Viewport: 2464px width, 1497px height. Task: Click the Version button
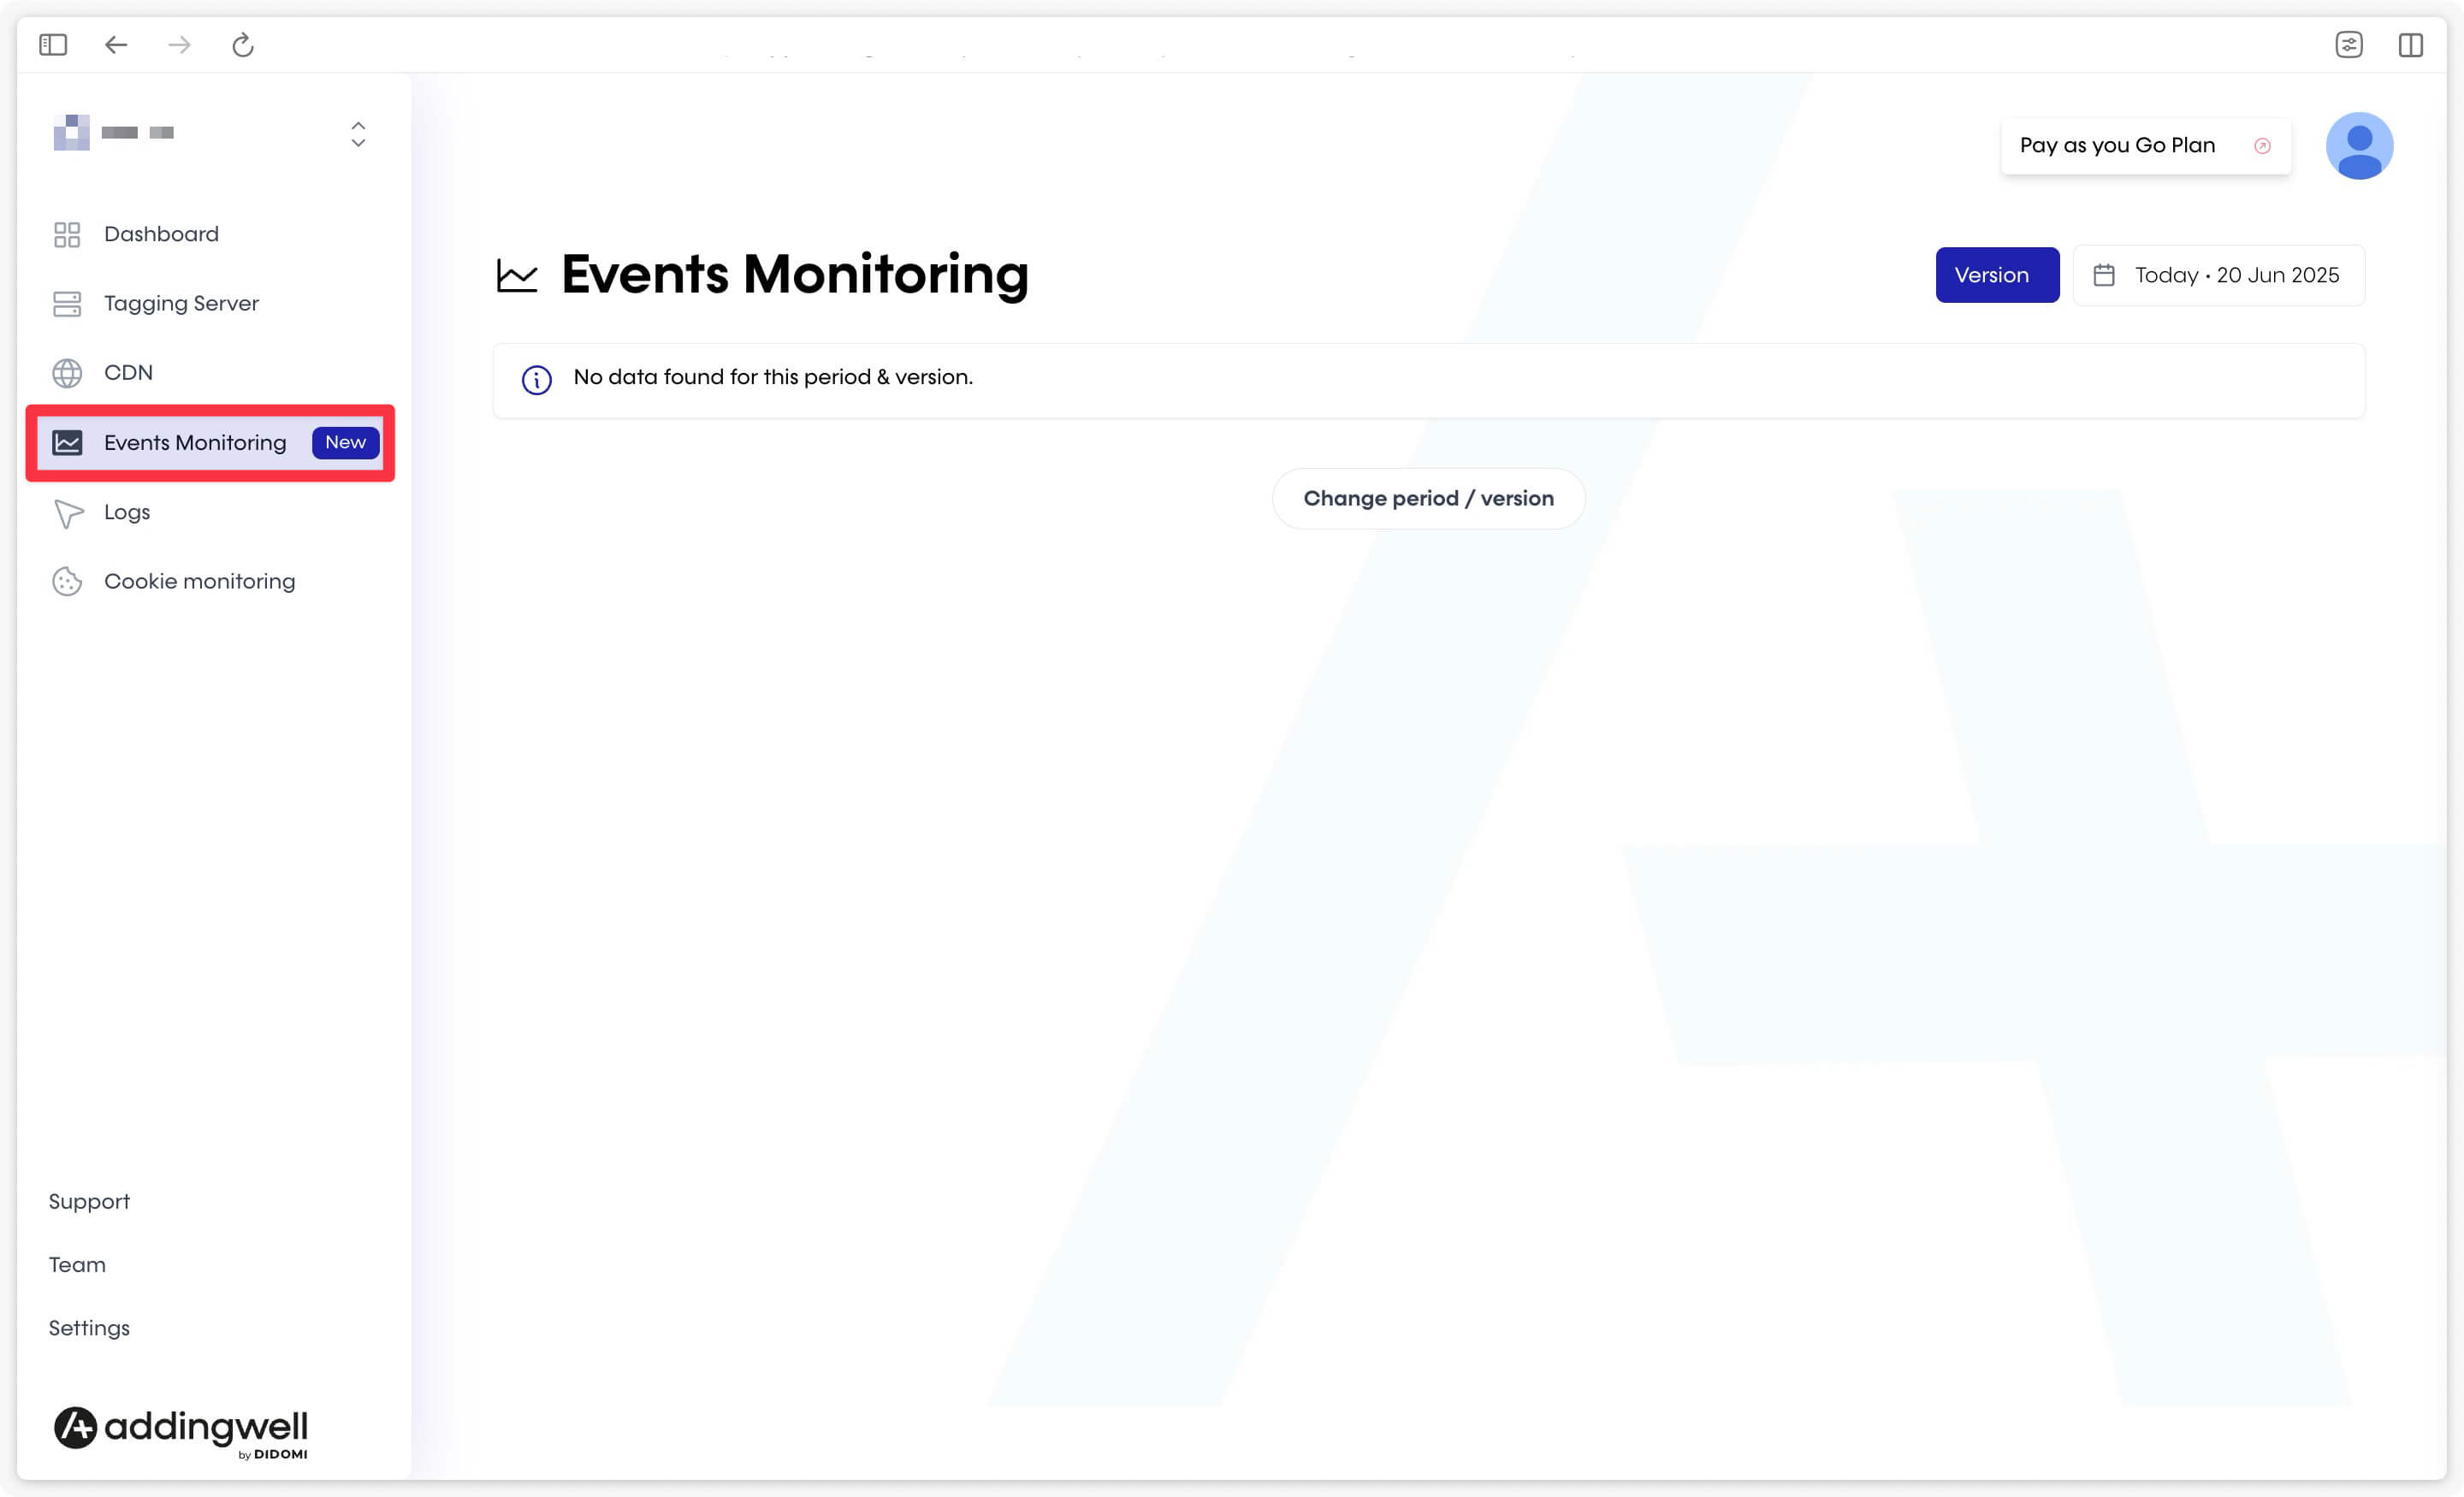(x=1997, y=275)
